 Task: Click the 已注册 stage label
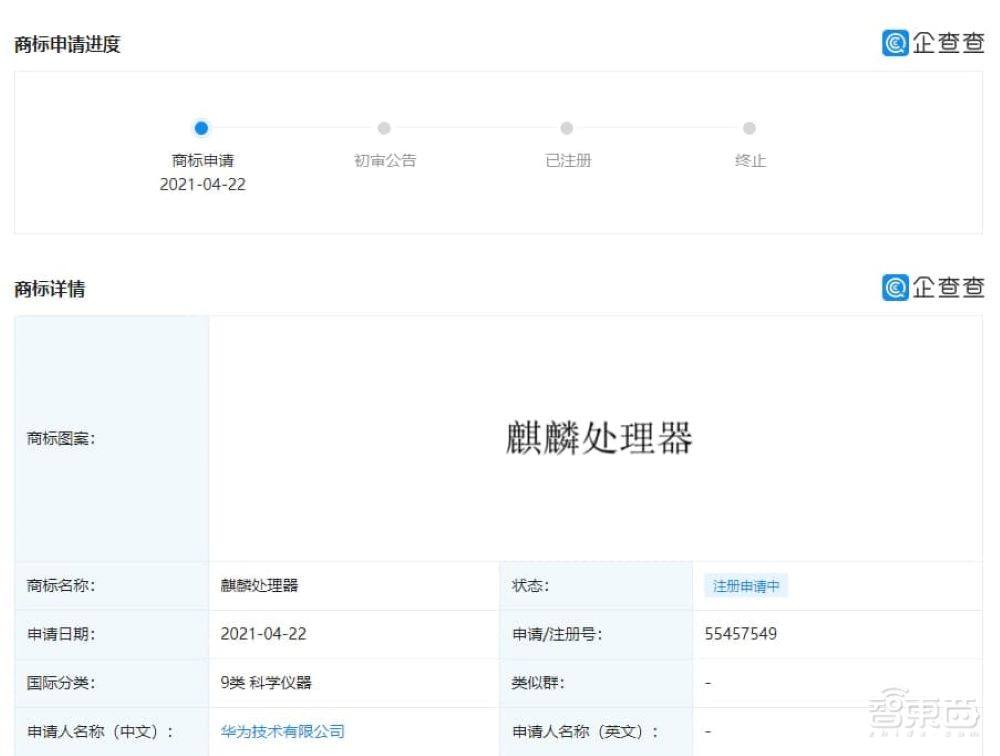click(567, 160)
